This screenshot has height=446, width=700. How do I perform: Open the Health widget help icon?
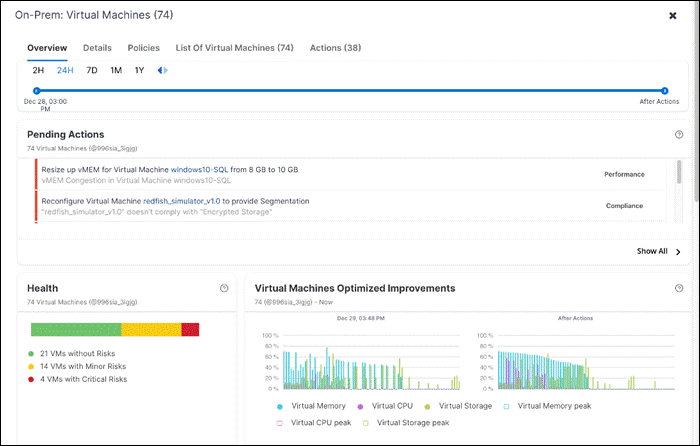click(x=224, y=288)
